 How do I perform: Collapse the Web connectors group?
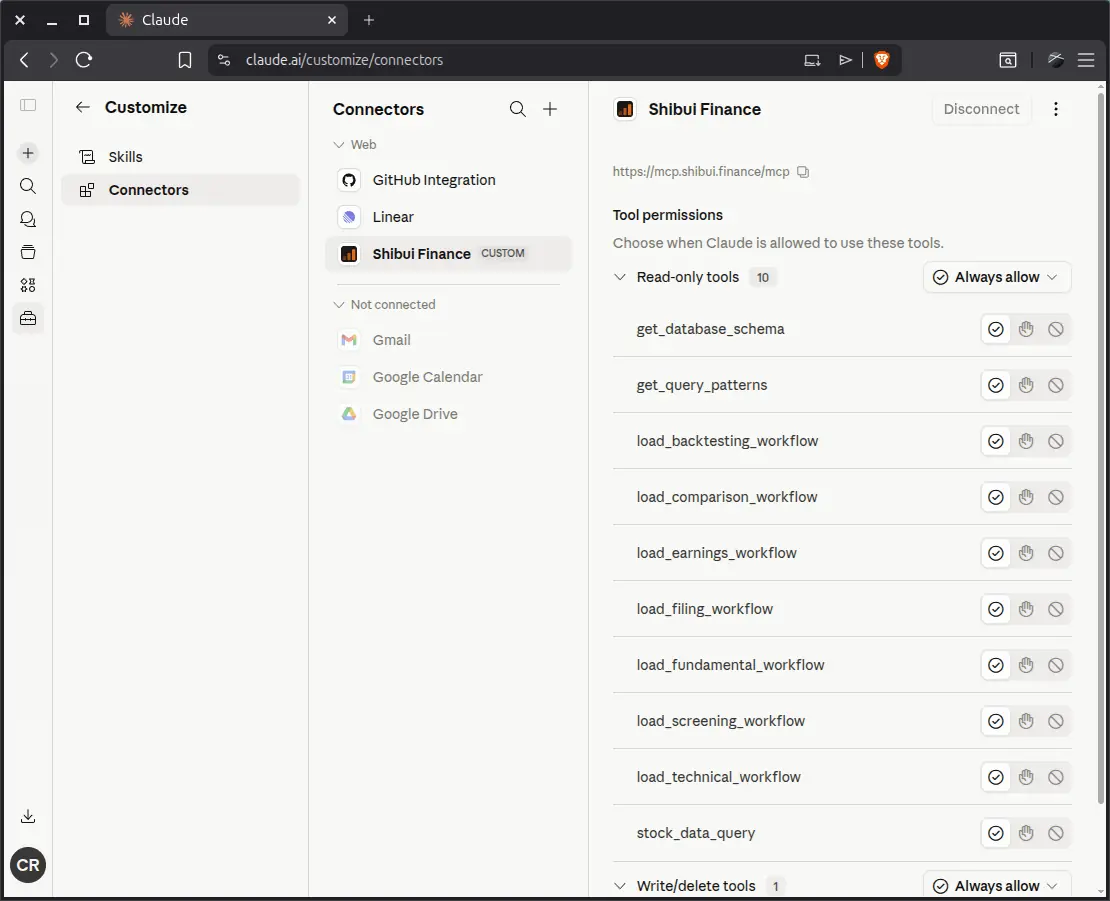point(338,144)
